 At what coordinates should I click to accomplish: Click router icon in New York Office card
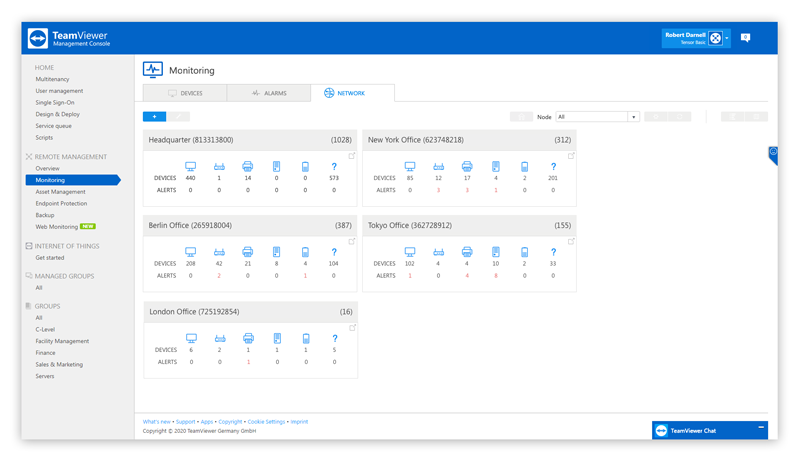[438, 167]
